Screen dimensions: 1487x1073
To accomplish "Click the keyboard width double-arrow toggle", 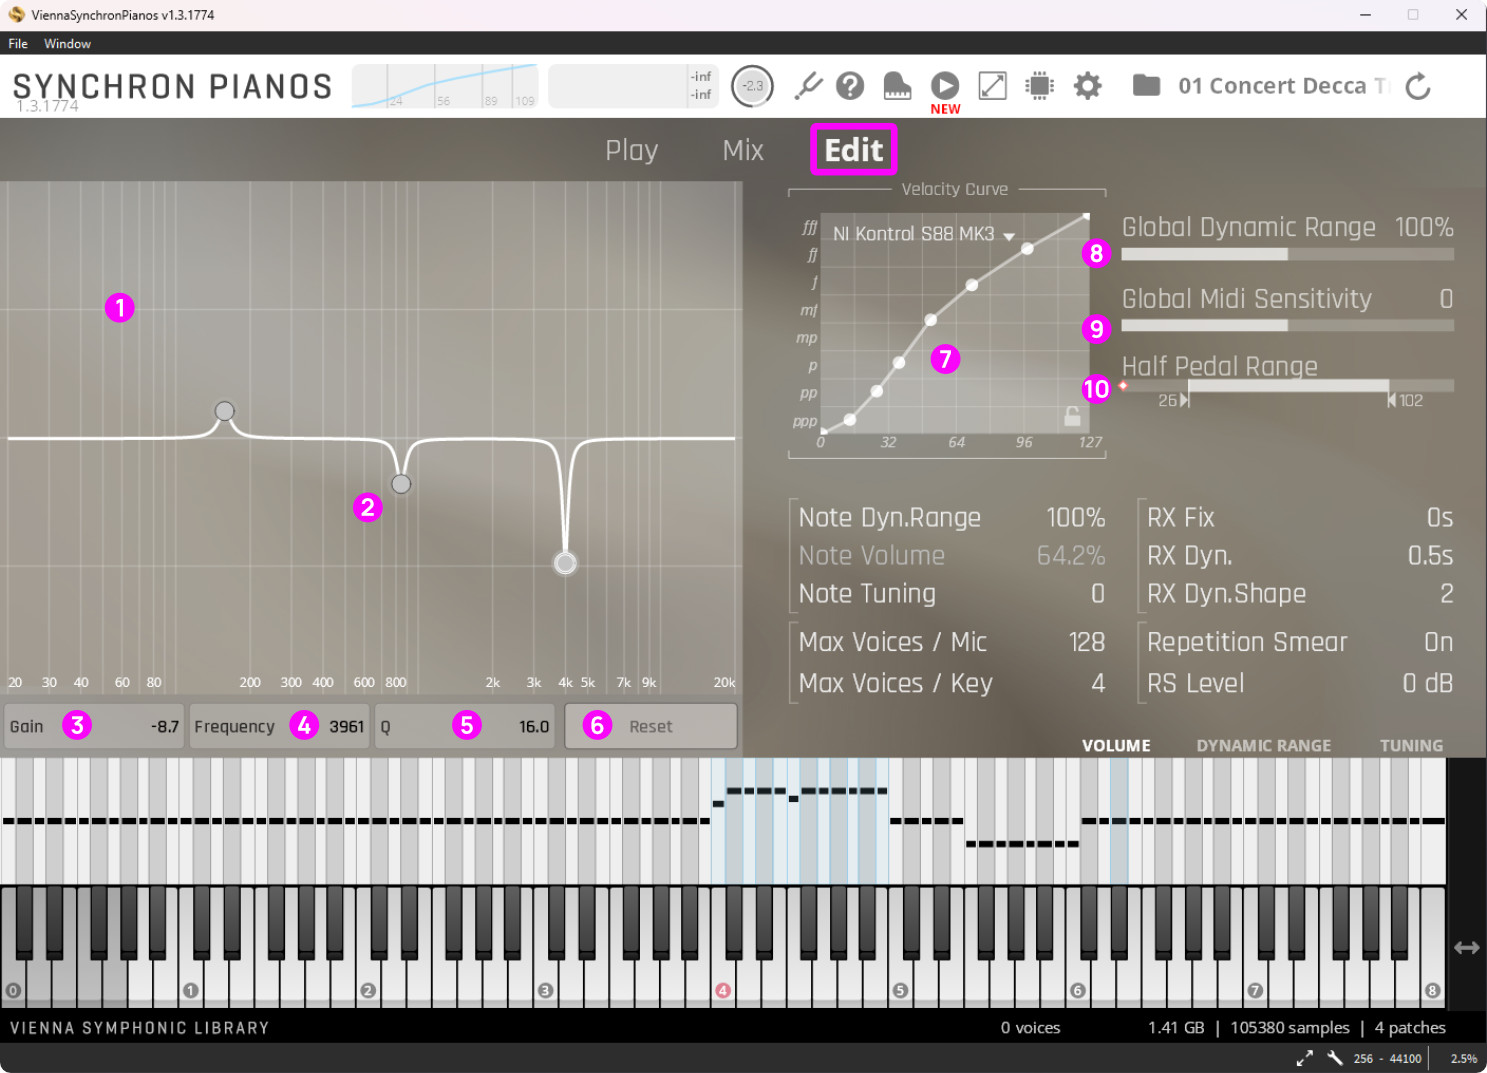I will pos(1466,947).
